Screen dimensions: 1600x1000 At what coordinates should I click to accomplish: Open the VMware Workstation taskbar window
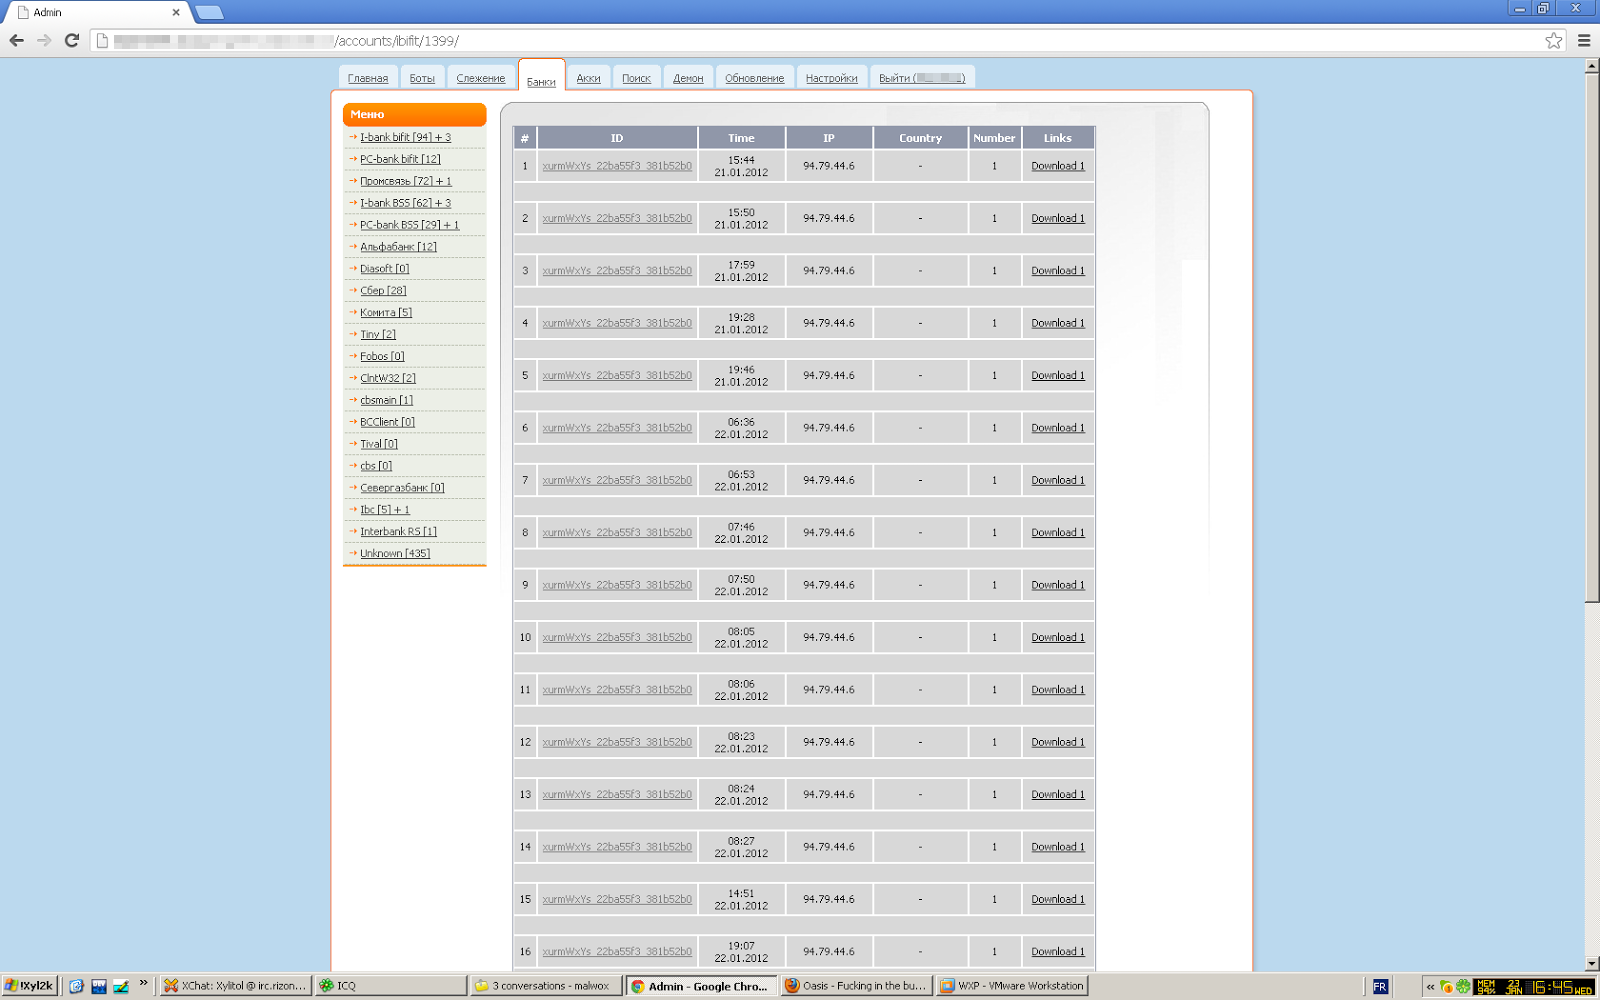pos(1011,986)
